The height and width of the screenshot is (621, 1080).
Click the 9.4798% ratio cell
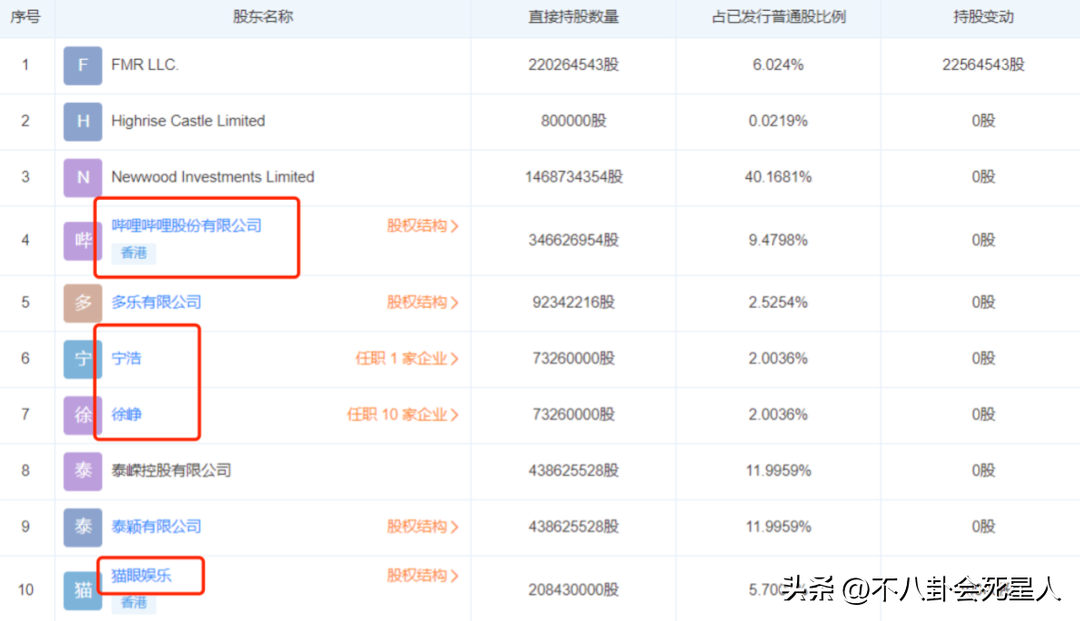[x=778, y=240]
